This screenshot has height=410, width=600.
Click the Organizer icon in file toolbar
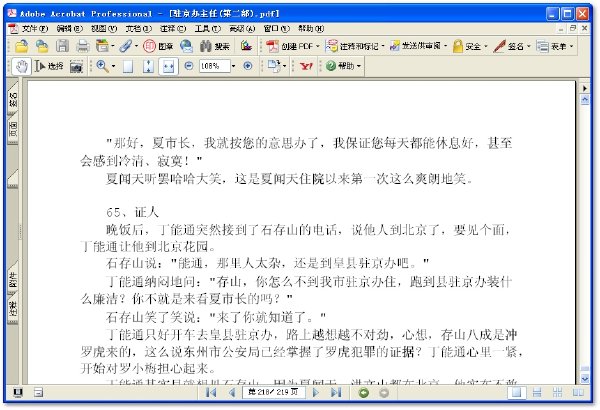[x=102, y=46]
